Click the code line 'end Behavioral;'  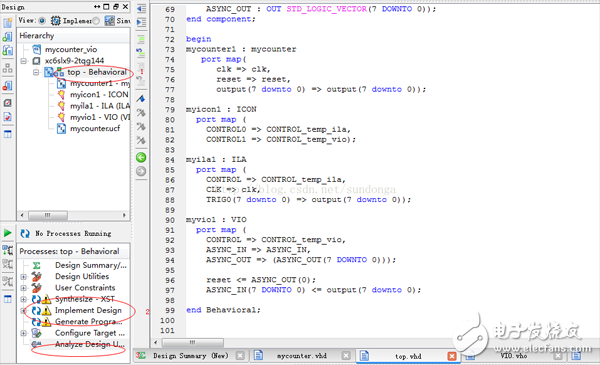223,310
